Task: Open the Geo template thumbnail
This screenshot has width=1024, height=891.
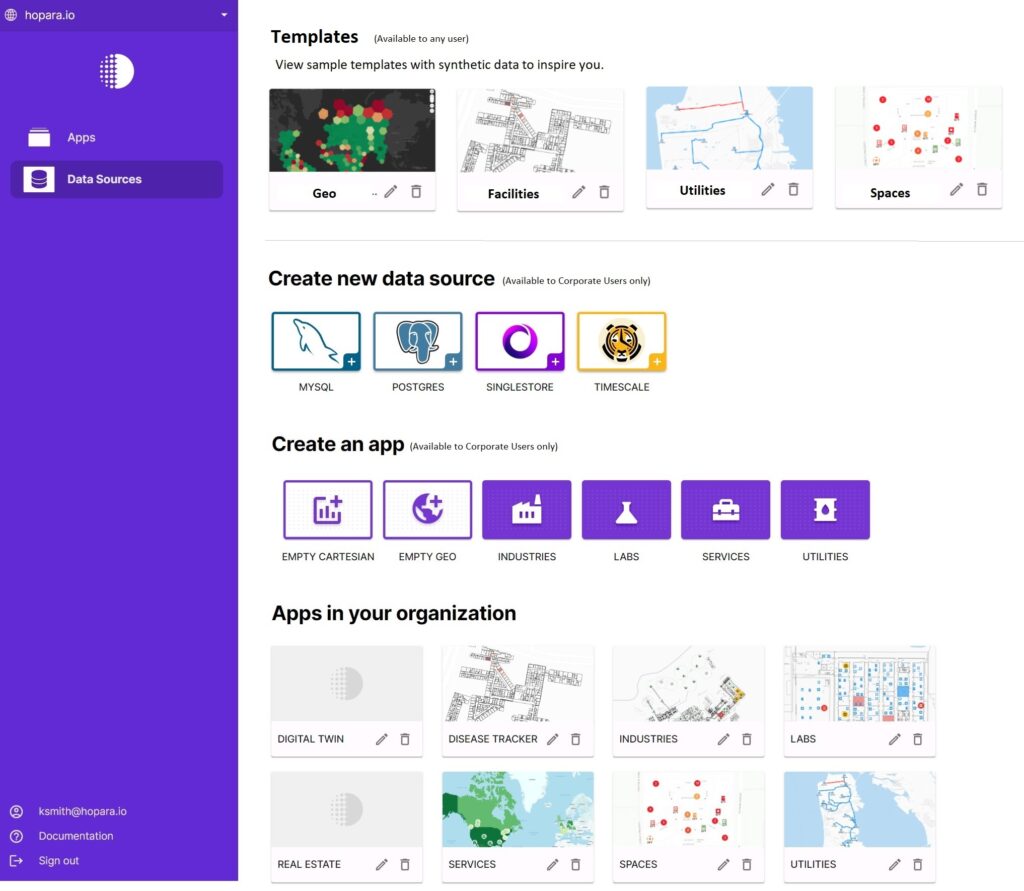Action: click(352, 131)
